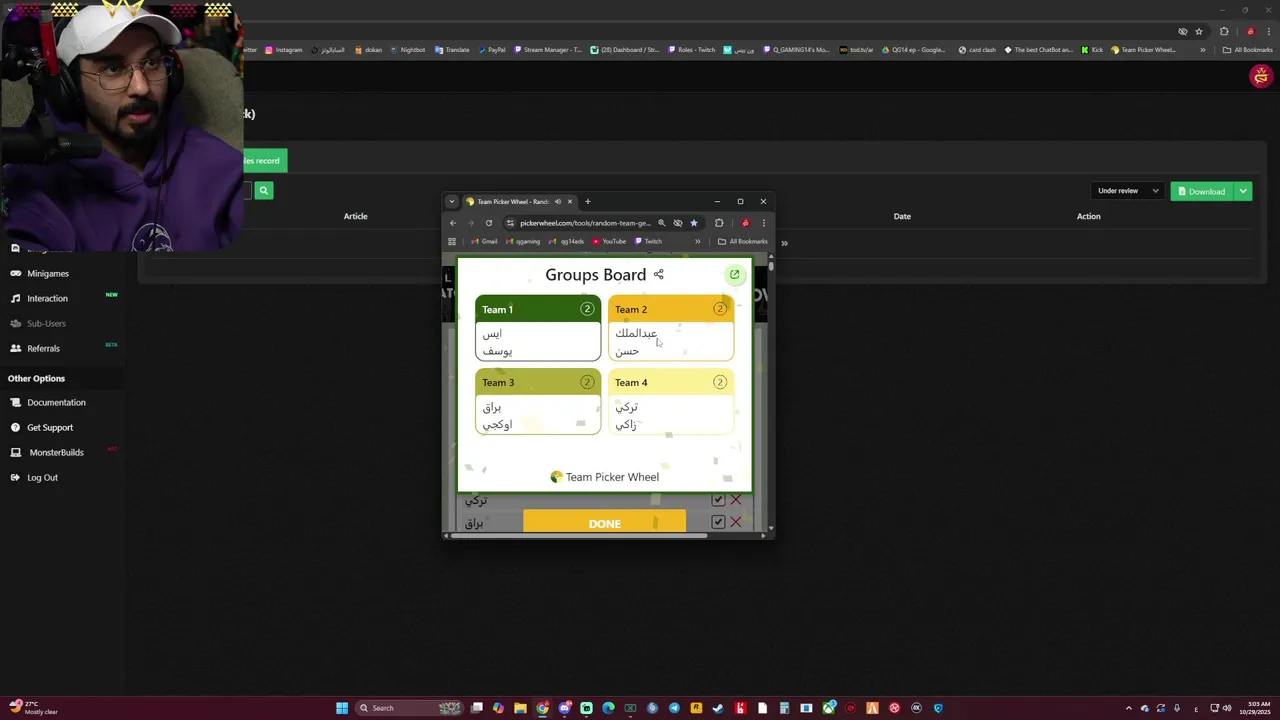Click the Team 4 header
Screen dimensions: 1280x720
[x=671, y=382]
